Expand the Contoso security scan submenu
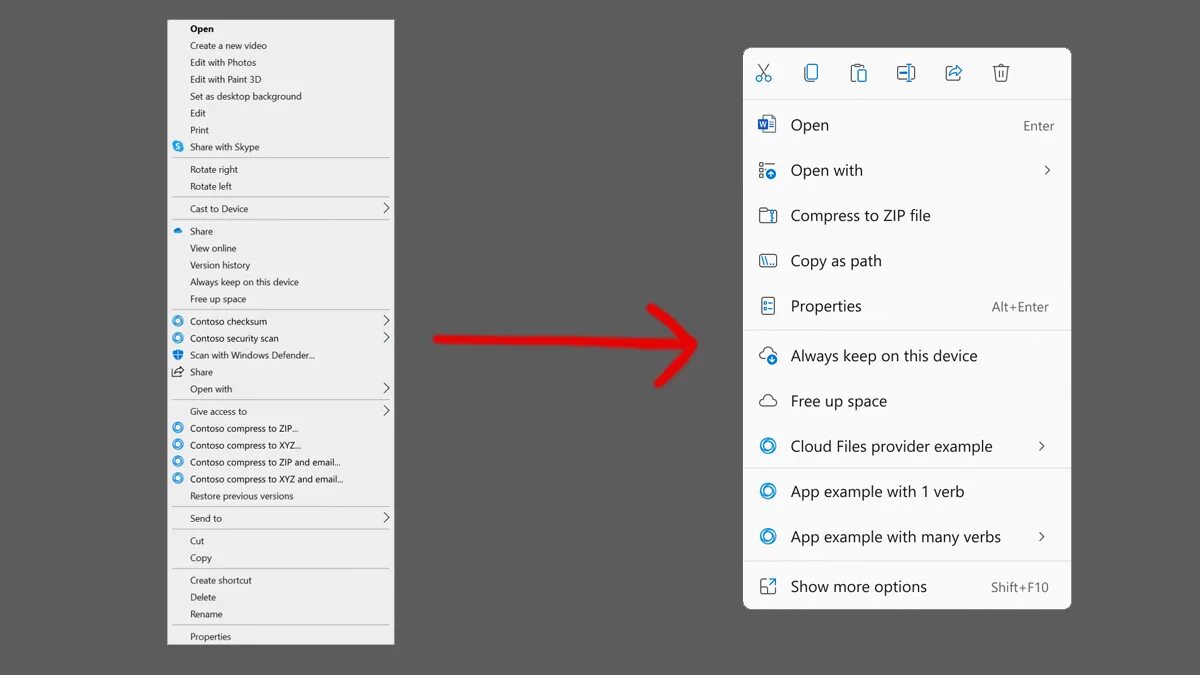1200x675 pixels. coord(386,338)
